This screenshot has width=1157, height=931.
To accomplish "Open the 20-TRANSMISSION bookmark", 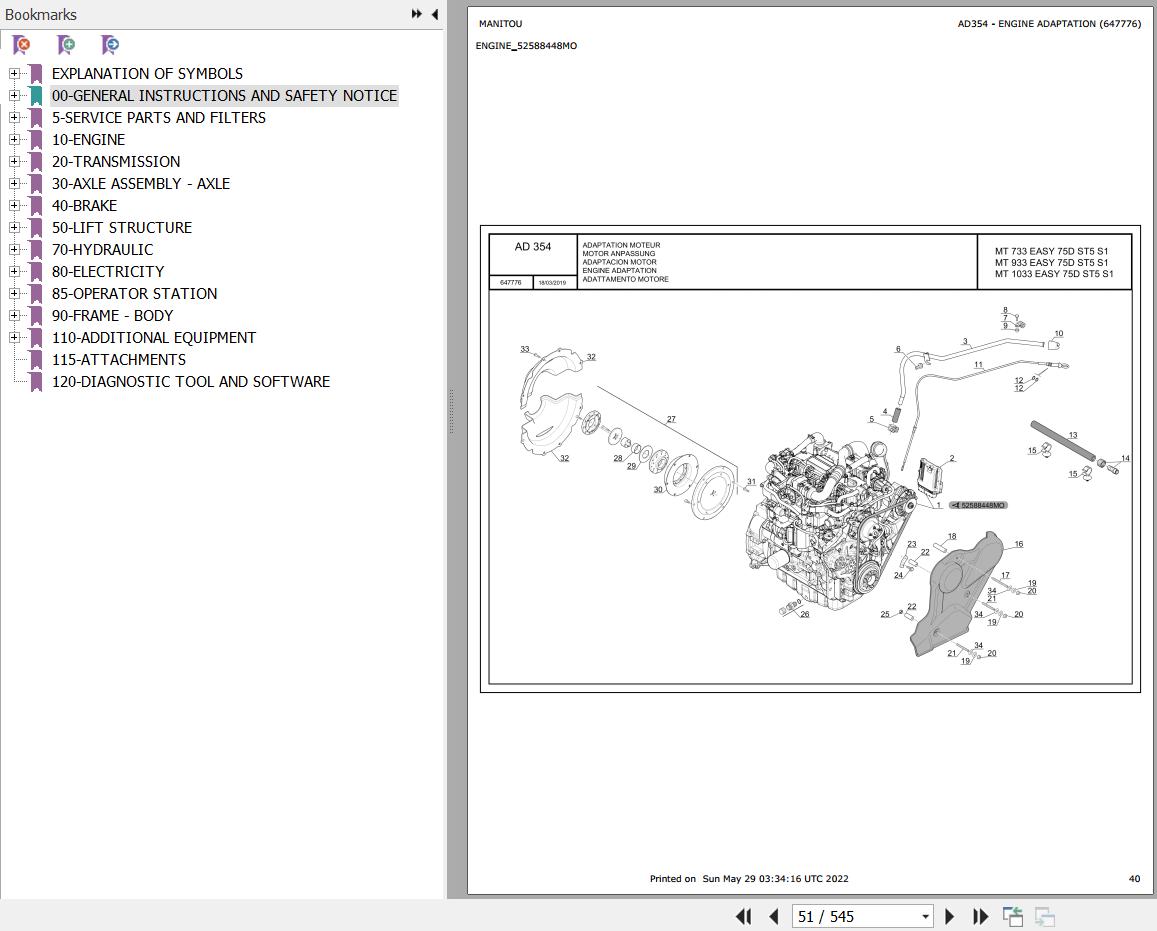I will [116, 162].
